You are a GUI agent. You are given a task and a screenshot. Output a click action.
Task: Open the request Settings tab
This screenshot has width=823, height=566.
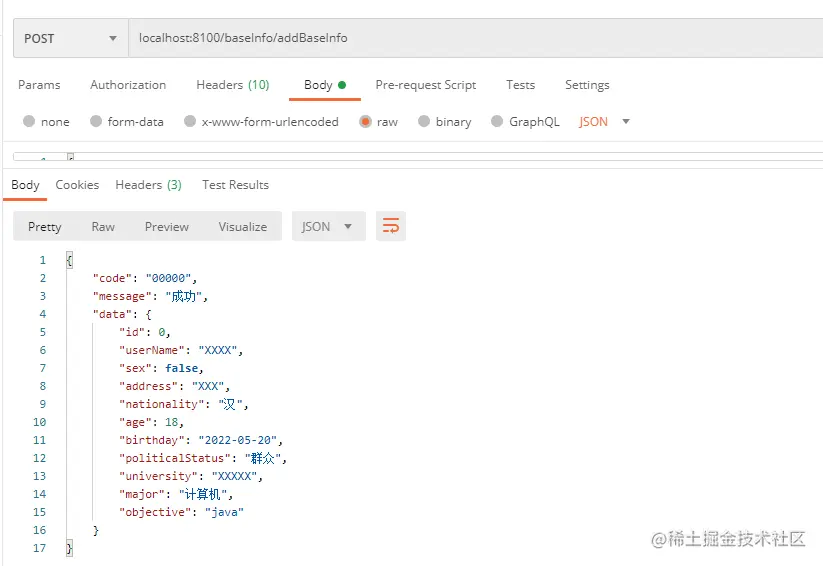(x=587, y=85)
